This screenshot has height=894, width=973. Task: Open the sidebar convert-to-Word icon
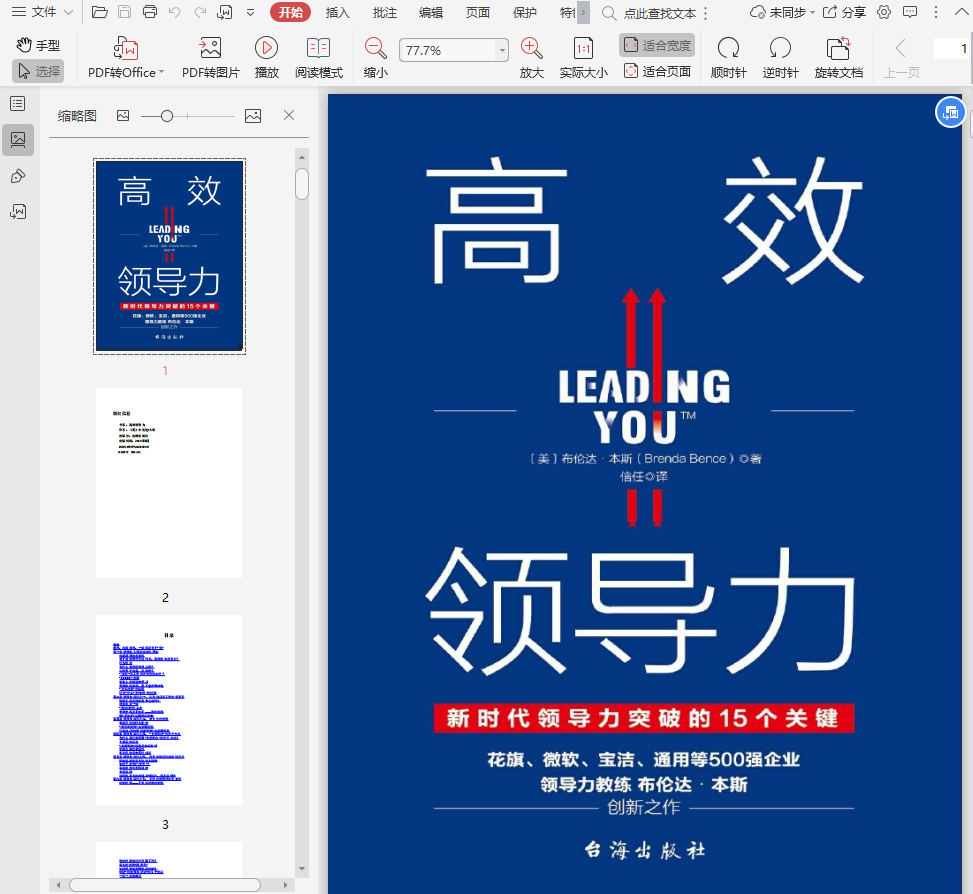pyautogui.click(x=18, y=212)
